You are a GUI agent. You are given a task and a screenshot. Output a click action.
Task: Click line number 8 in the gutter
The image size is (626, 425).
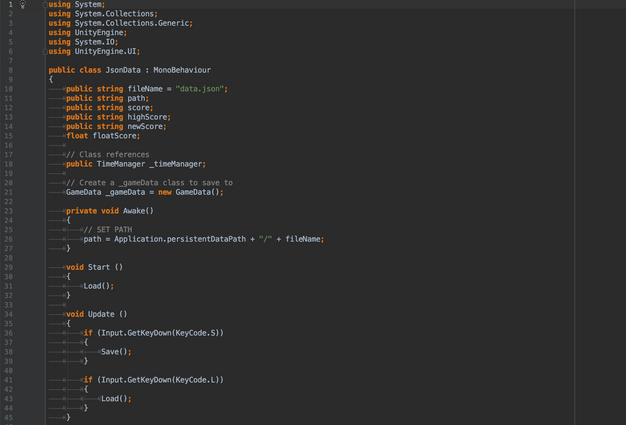point(10,70)
